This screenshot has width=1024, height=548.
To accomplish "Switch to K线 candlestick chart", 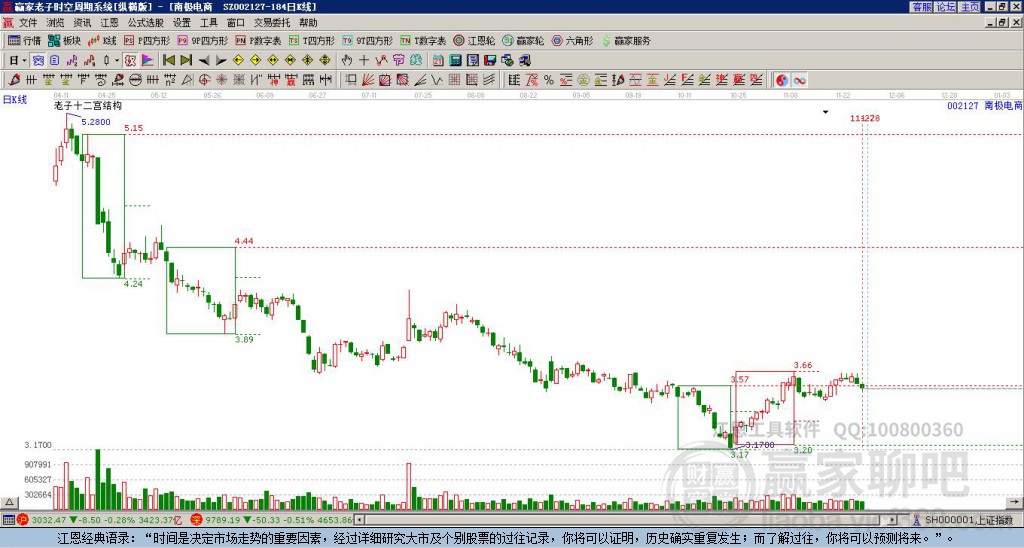I will click(x=102, y=40).
